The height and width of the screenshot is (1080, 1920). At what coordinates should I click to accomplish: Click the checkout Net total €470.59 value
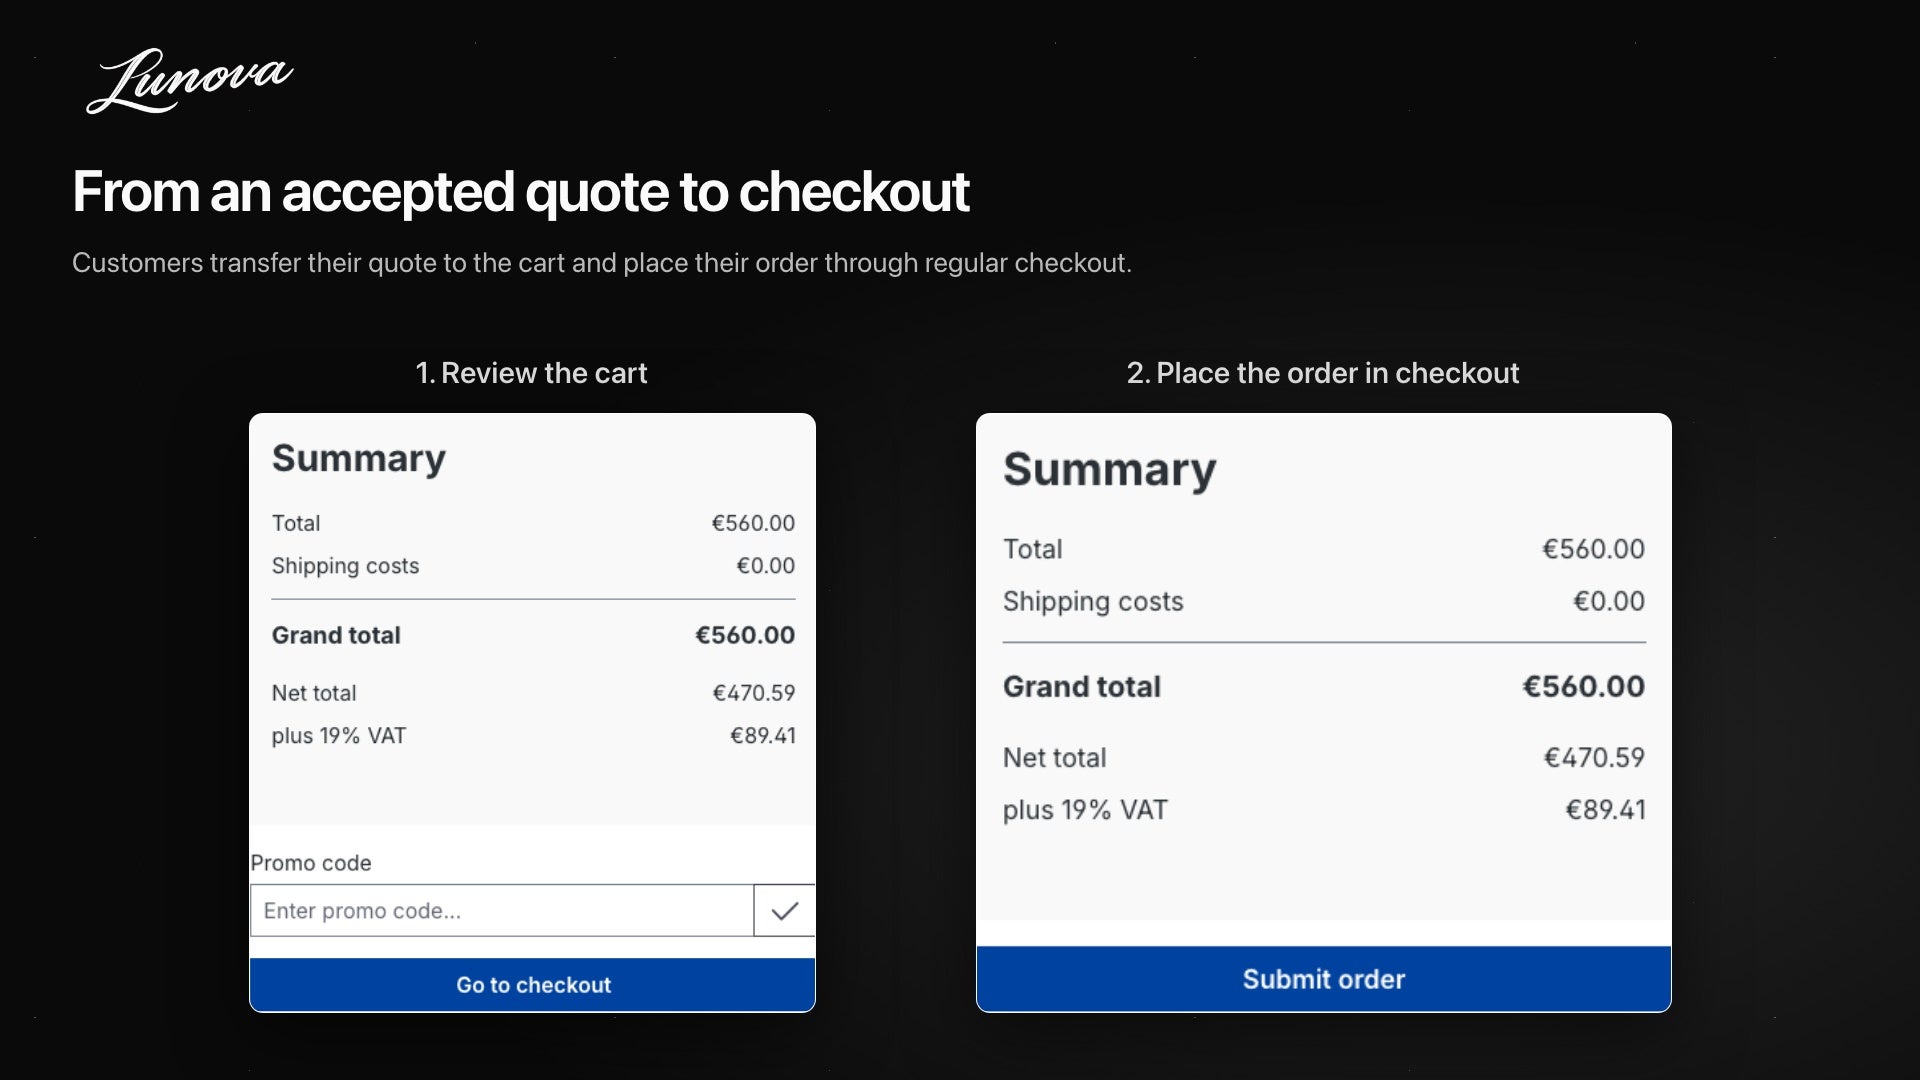click(x=1594, y=758)
